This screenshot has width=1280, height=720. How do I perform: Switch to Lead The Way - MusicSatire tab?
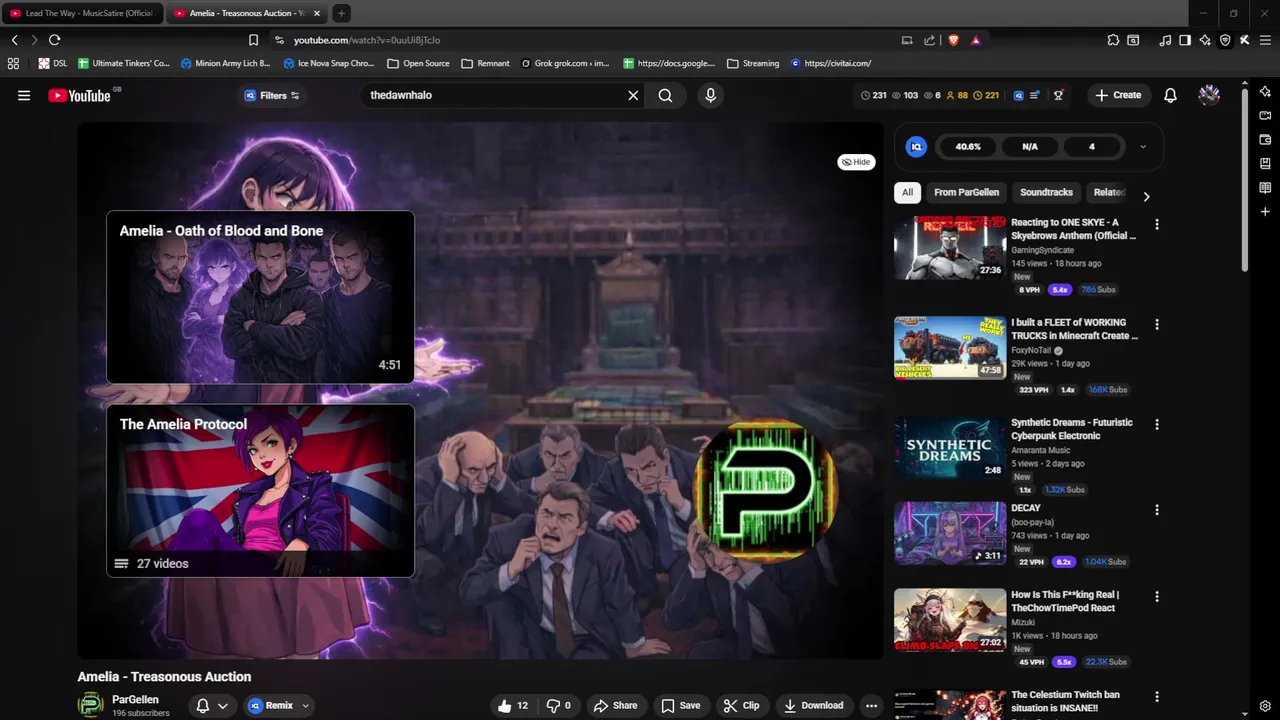(82, 13)
